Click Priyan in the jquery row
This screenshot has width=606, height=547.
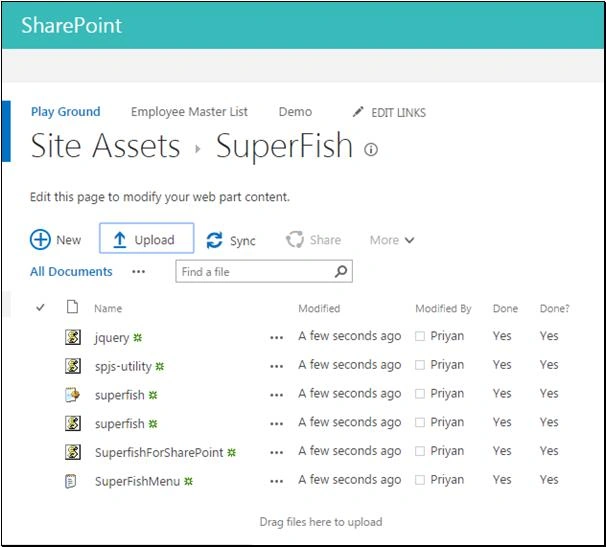447,336
